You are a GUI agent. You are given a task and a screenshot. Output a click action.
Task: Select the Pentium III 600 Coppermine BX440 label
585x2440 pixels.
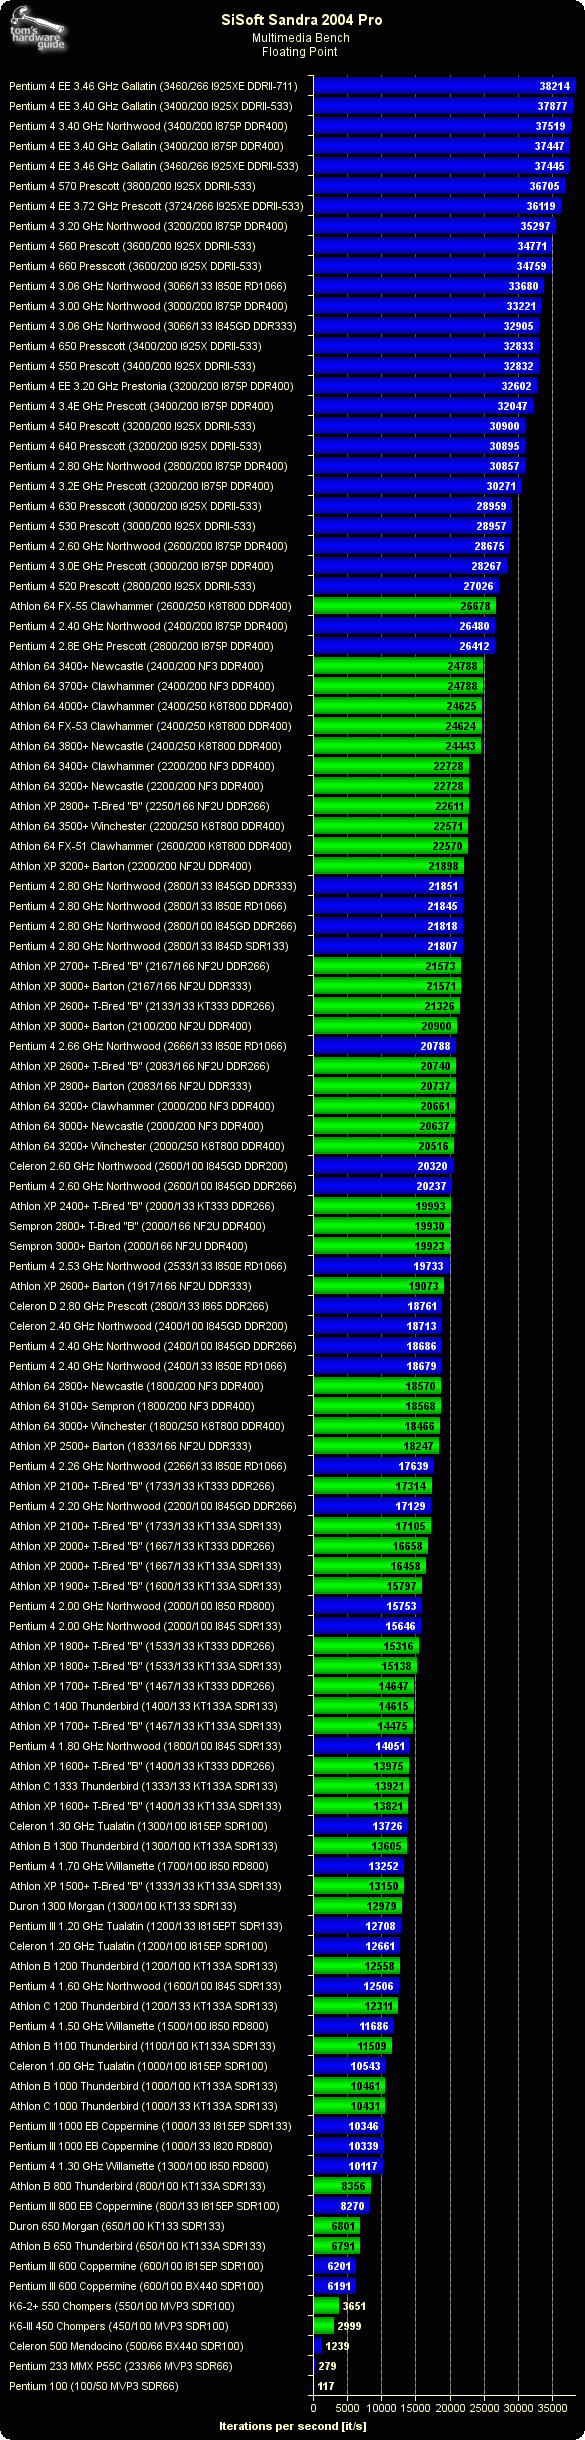[137, 2286]
